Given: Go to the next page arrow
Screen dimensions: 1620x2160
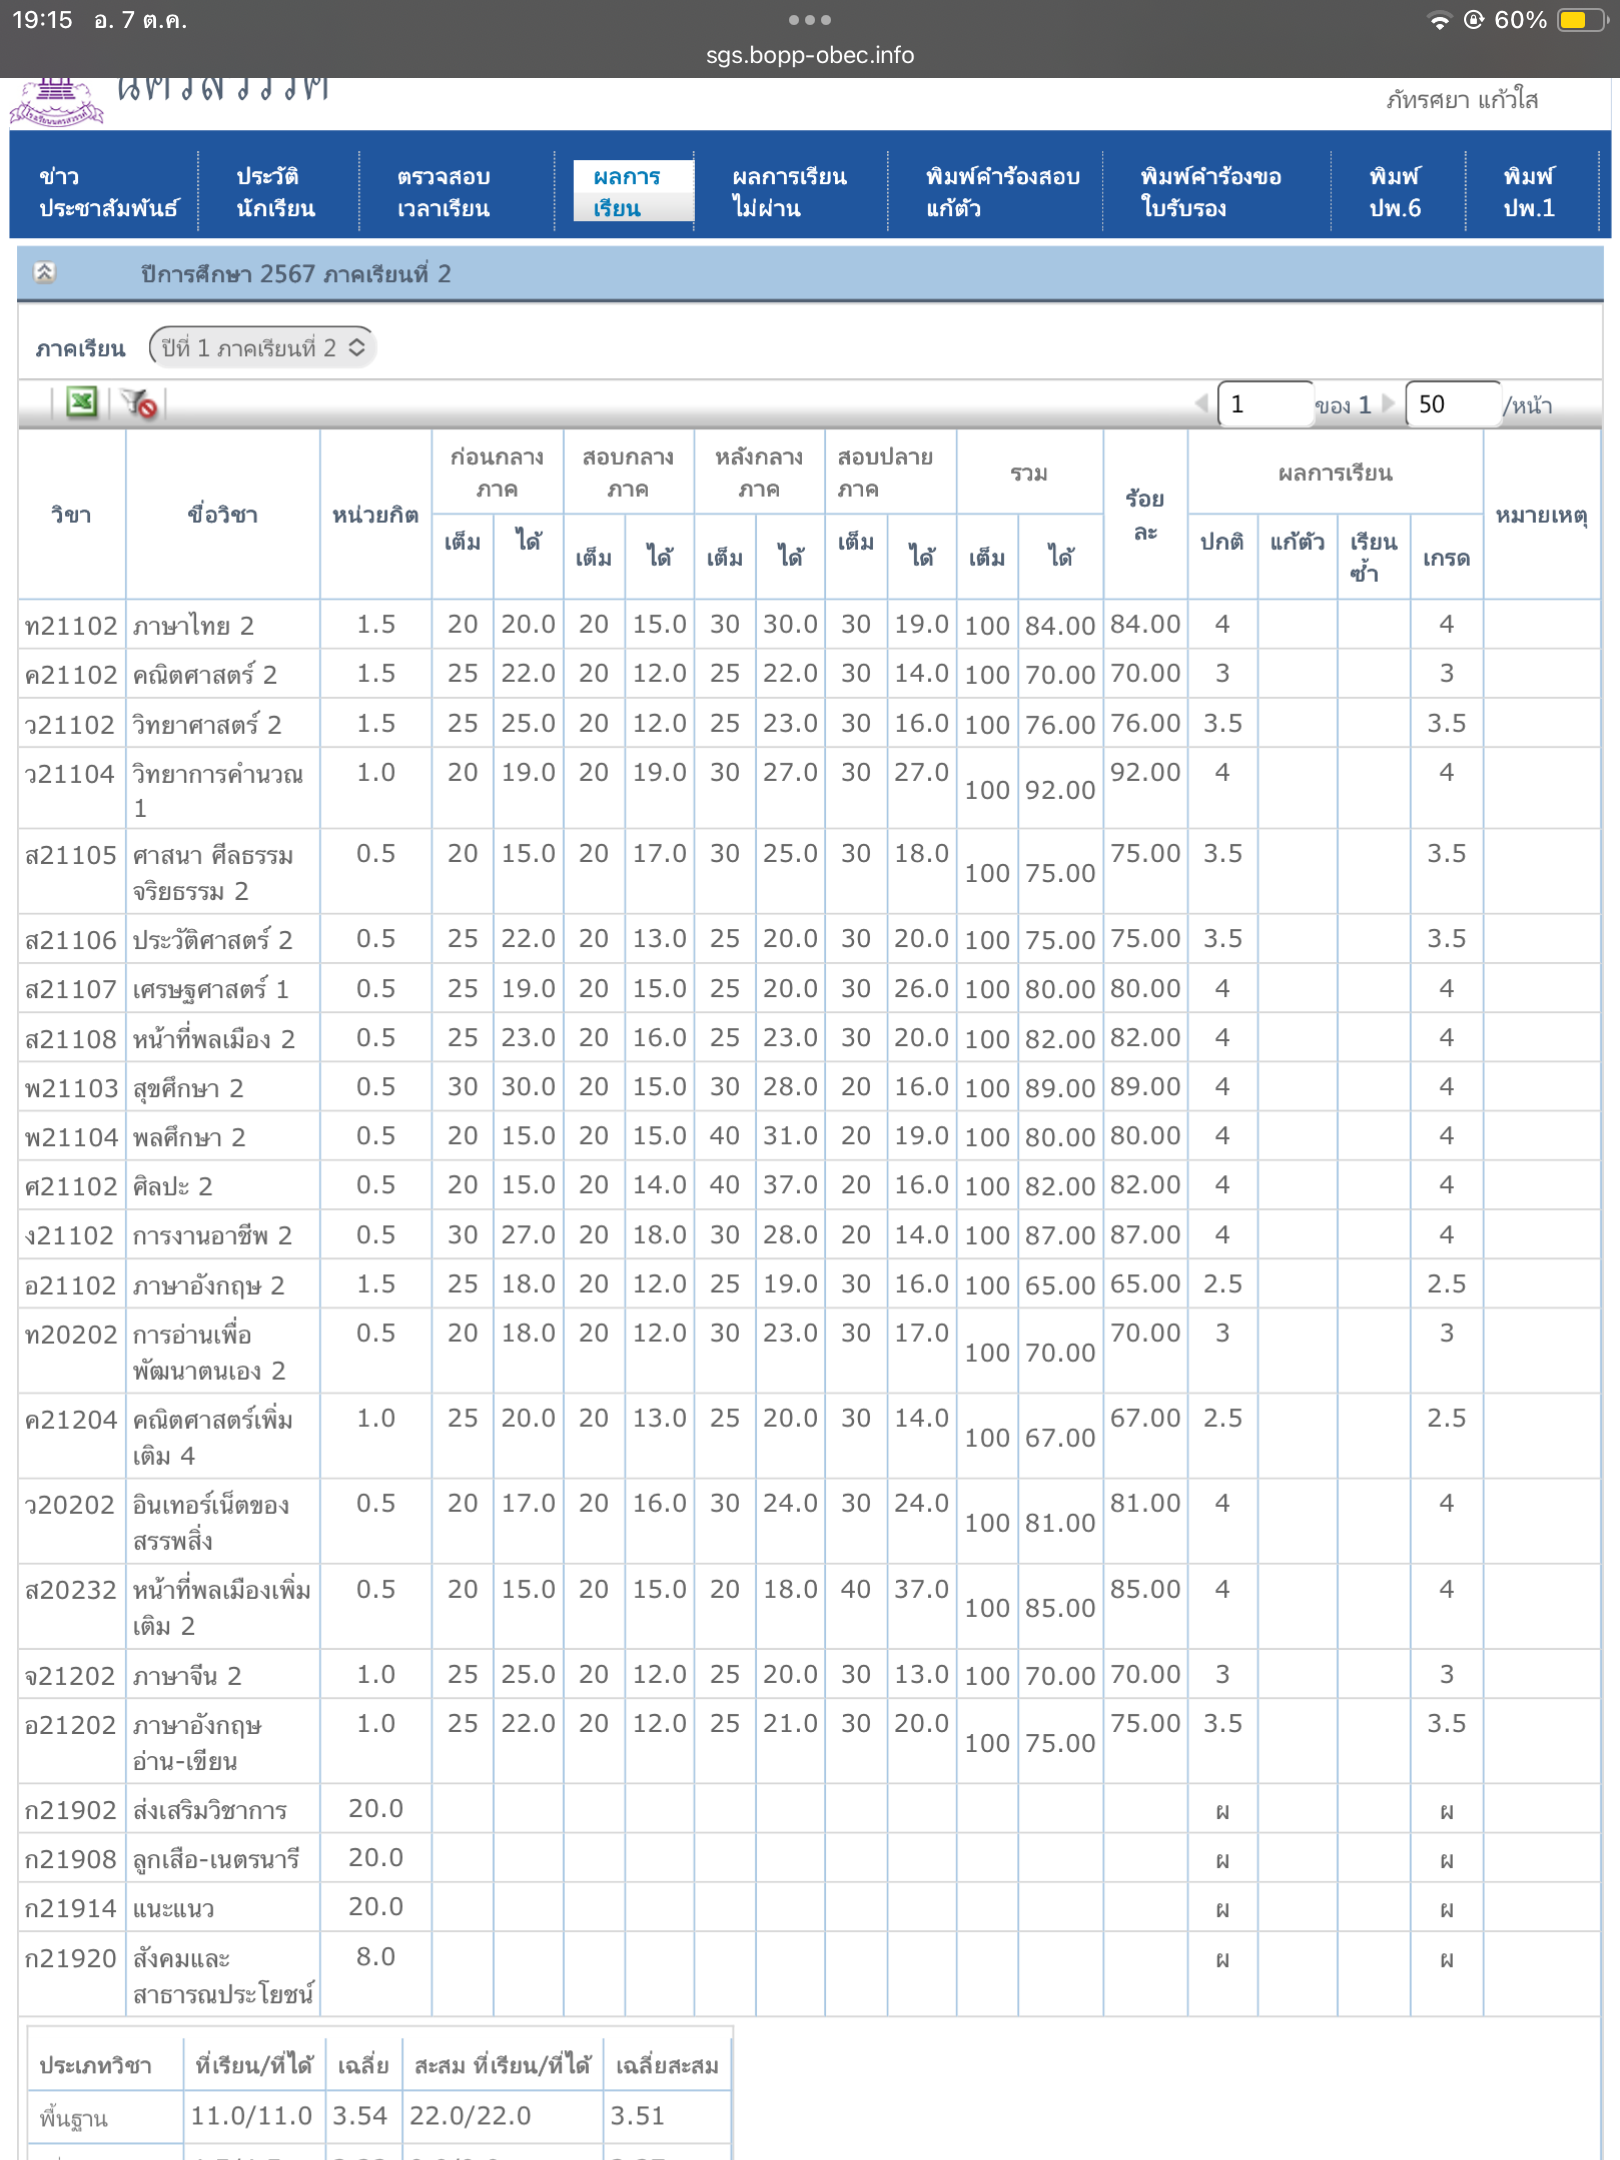Looking at the screenshot, I should (x=1388, y=404).
